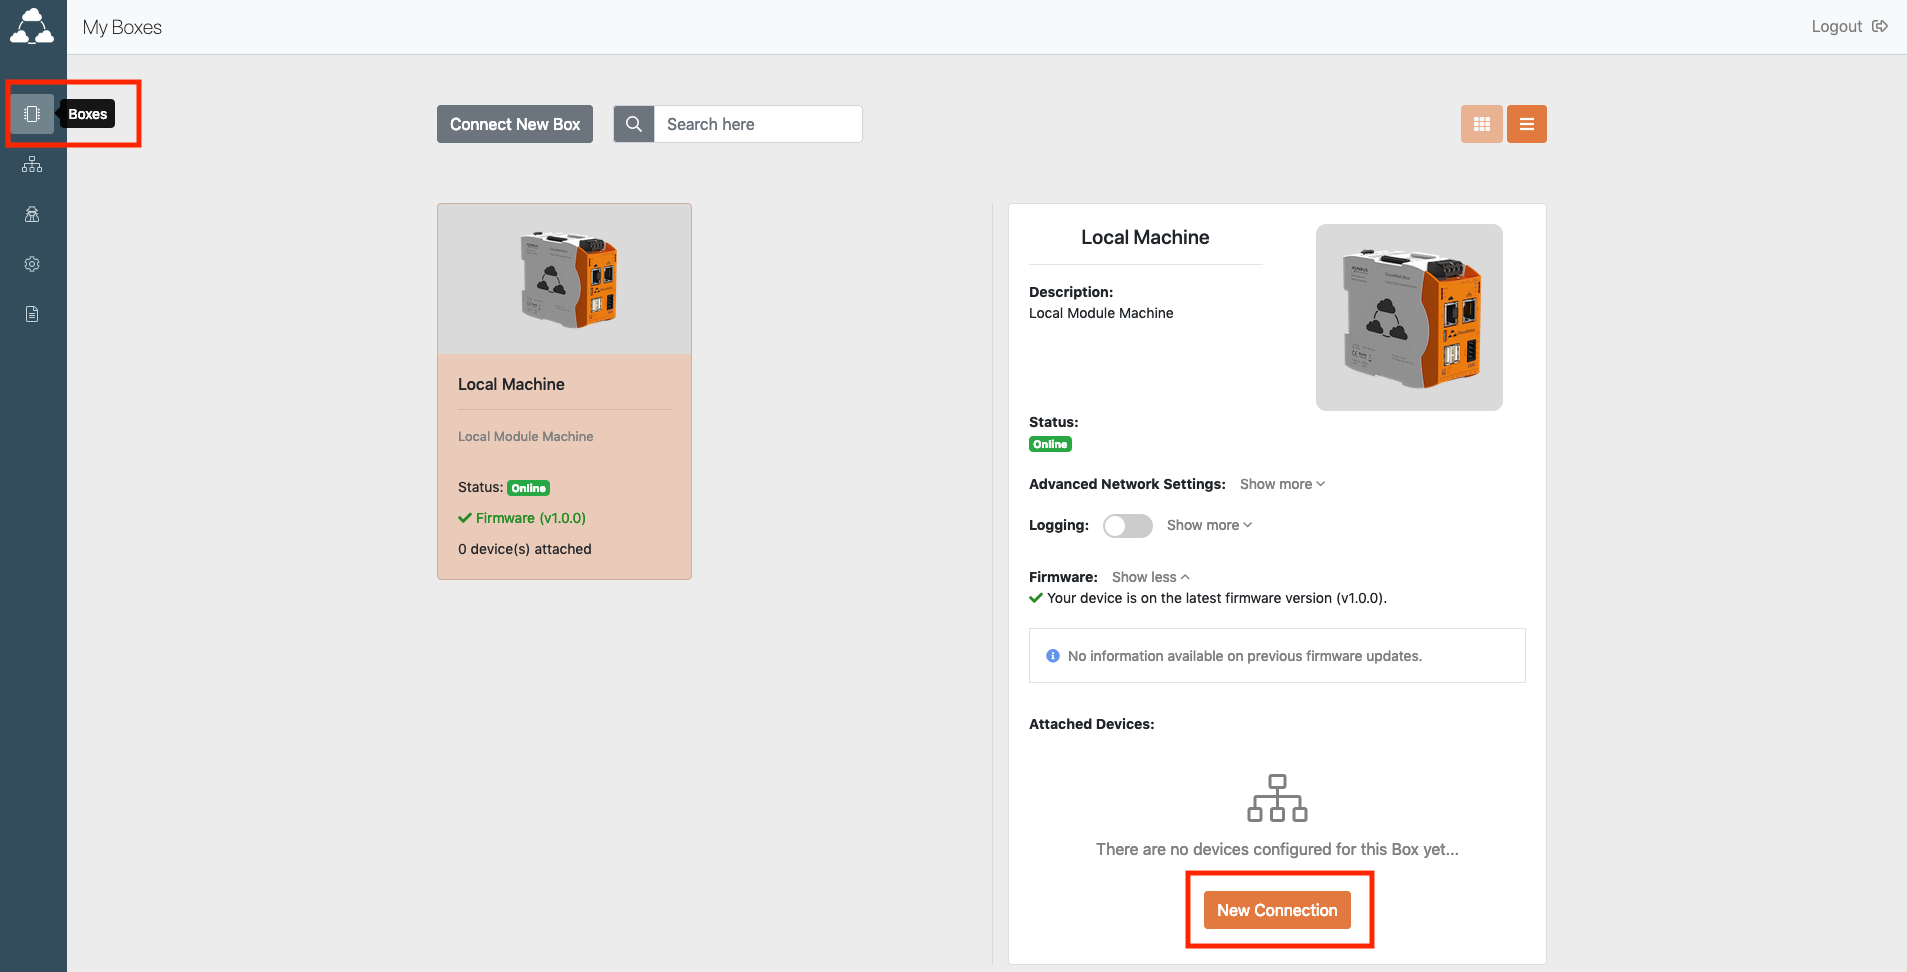Click the device image in details panel
Viewport: 1907px width, 972px height.
click(x=1409, y=317)
